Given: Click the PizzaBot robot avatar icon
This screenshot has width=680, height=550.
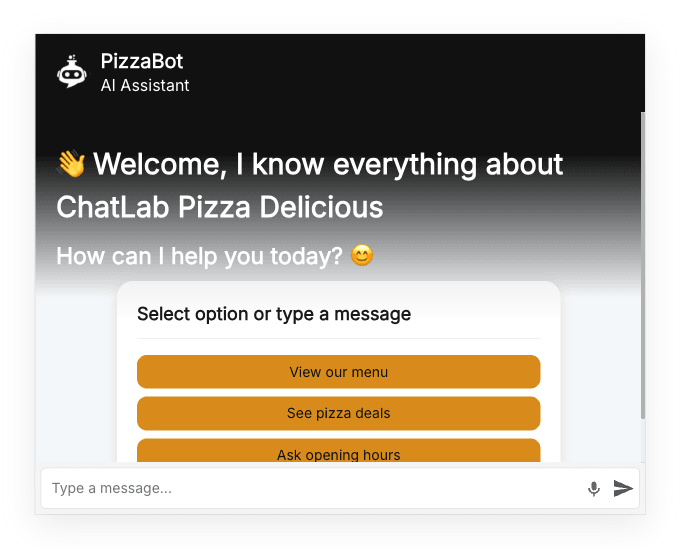Looking at the screenshot, I should 72,72.
